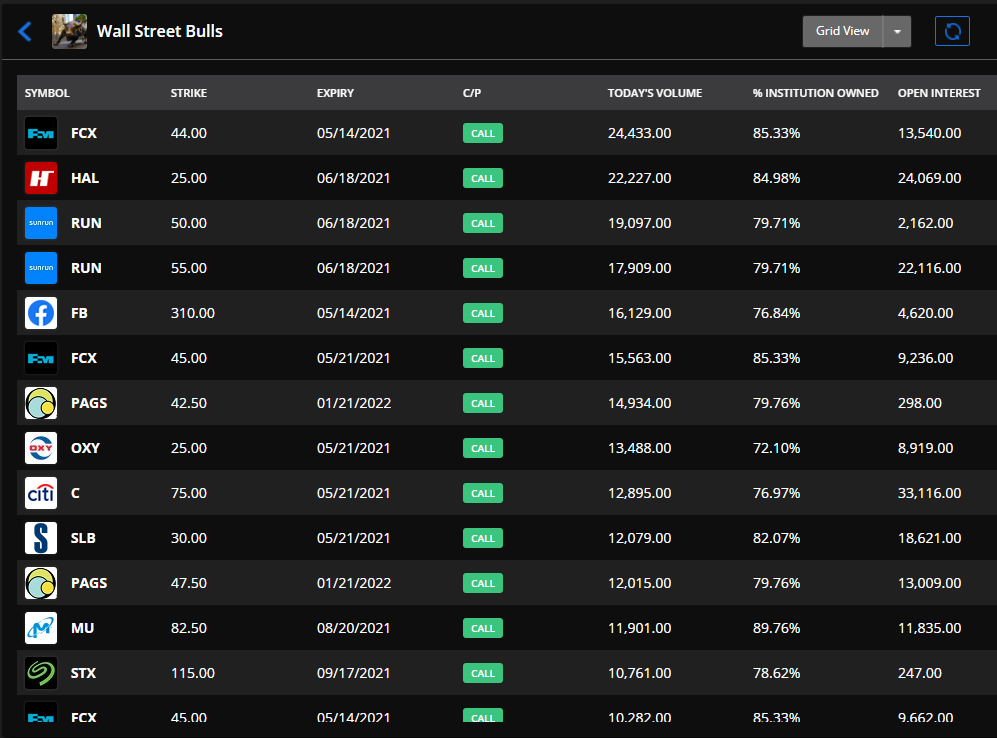Open the FCX logo in the 44.00 strike row
Screen dimensions: 997x738
click(x=41, y=133)
